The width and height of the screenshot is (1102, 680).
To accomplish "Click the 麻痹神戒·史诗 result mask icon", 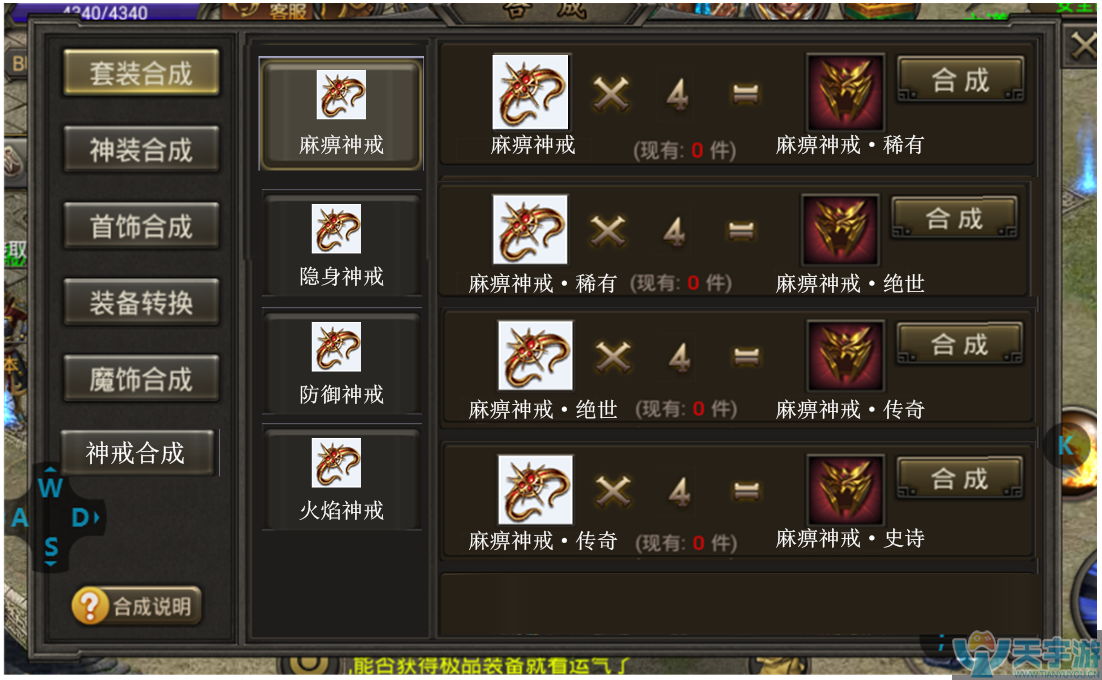I will tap(845, 490).
